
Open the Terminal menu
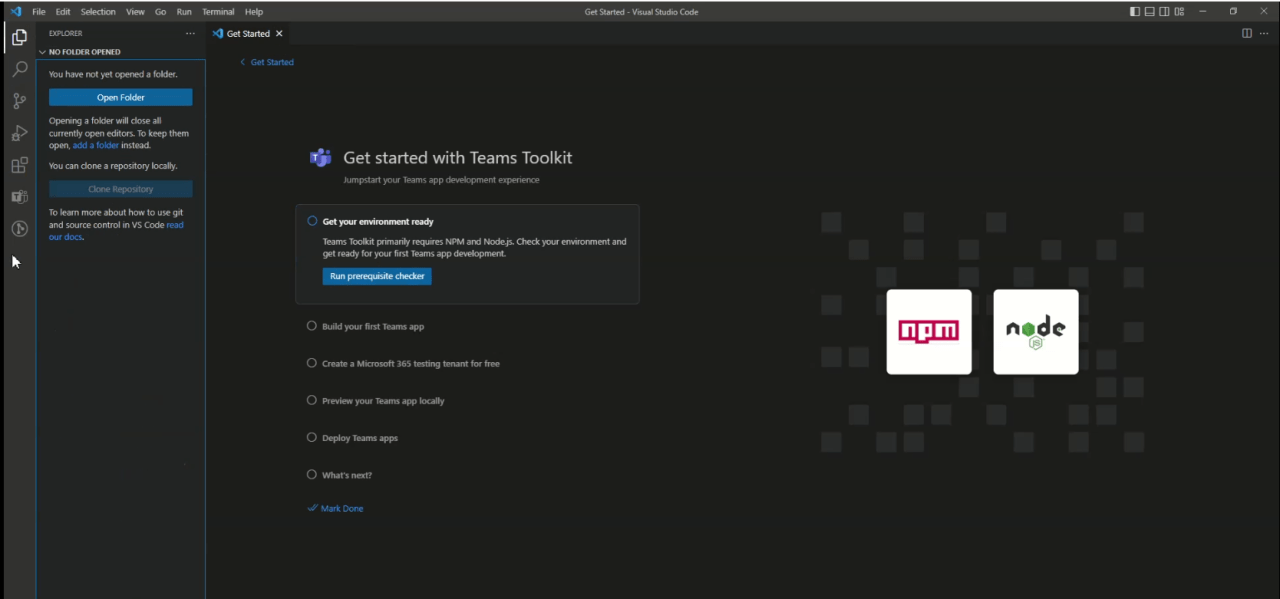[x=218, y=11]
